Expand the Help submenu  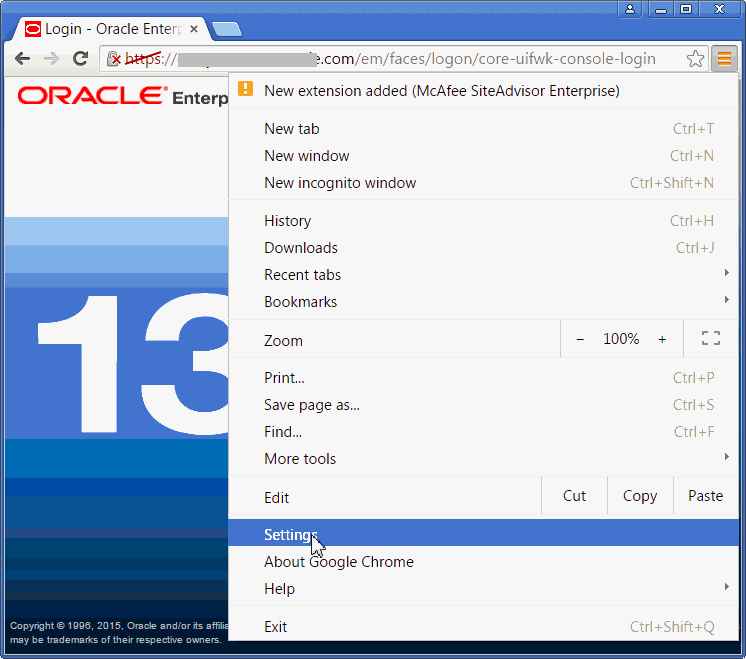483,589
